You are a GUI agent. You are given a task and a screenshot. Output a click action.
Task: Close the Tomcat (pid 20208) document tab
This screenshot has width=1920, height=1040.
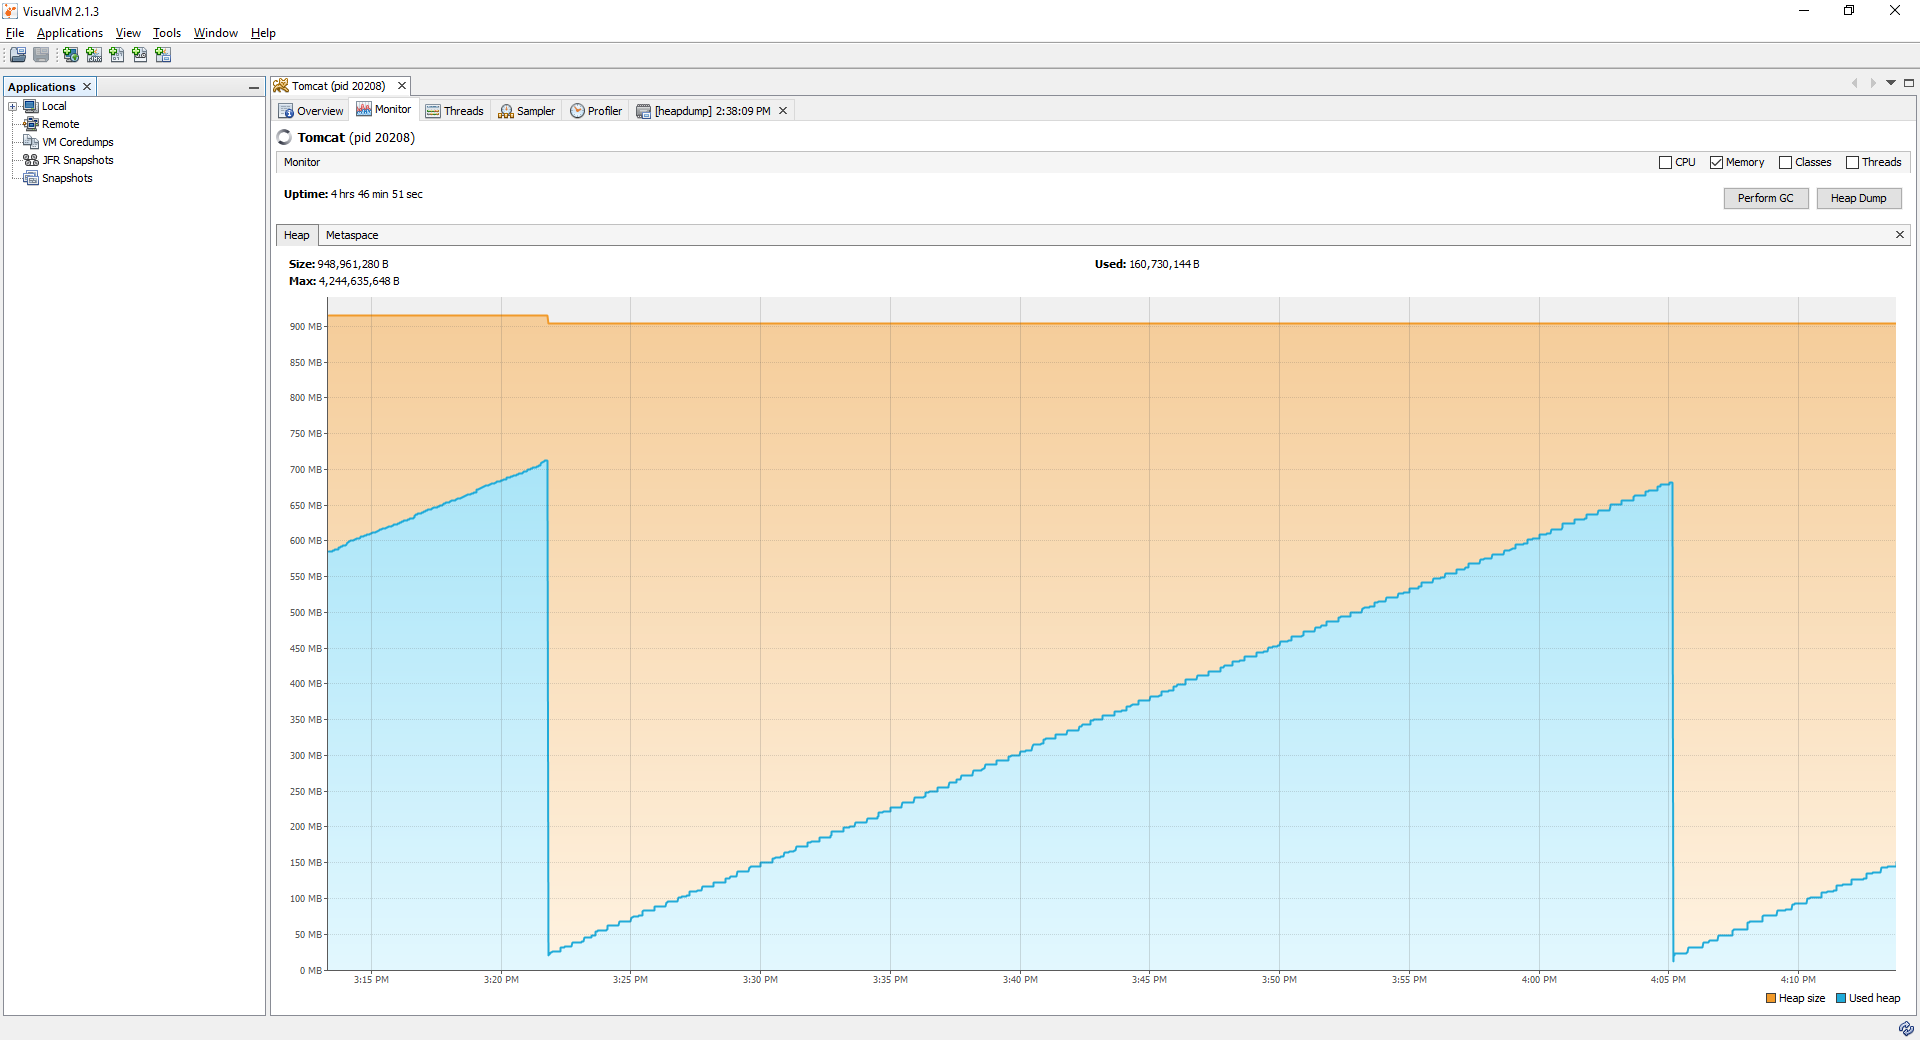pos(402,86)
